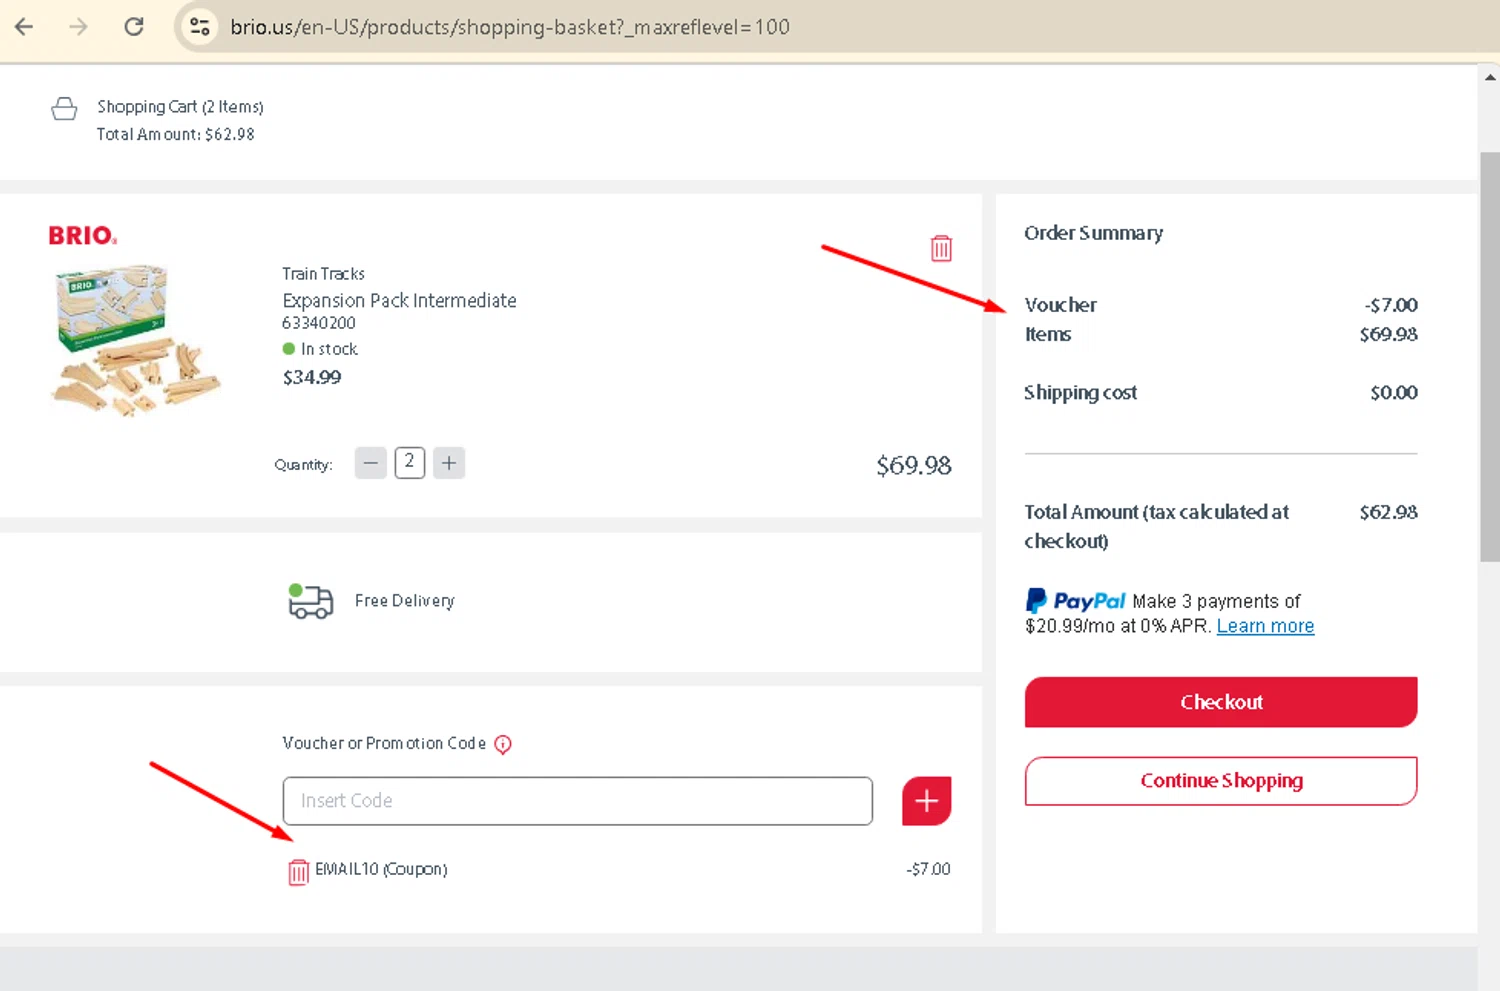Click the 'Shipping cost' label
Image resolution: width=1500 pixels, height=991 pixels.
(1080, 393)
